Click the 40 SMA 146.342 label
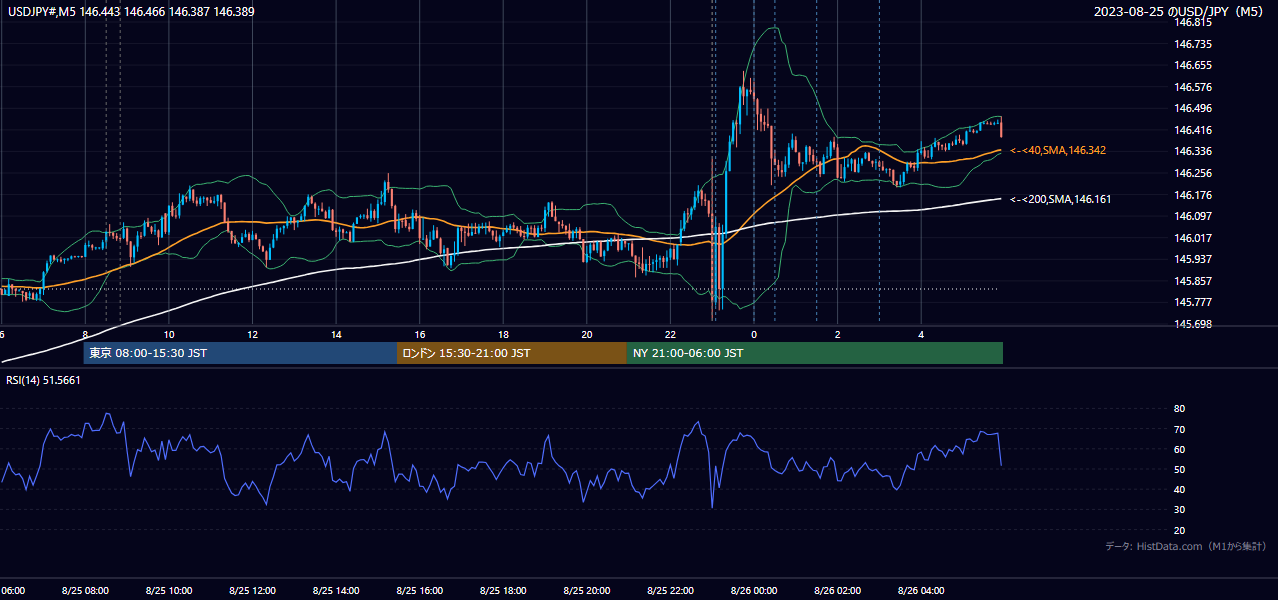 pyautogui.click(x=1058, y=150)
